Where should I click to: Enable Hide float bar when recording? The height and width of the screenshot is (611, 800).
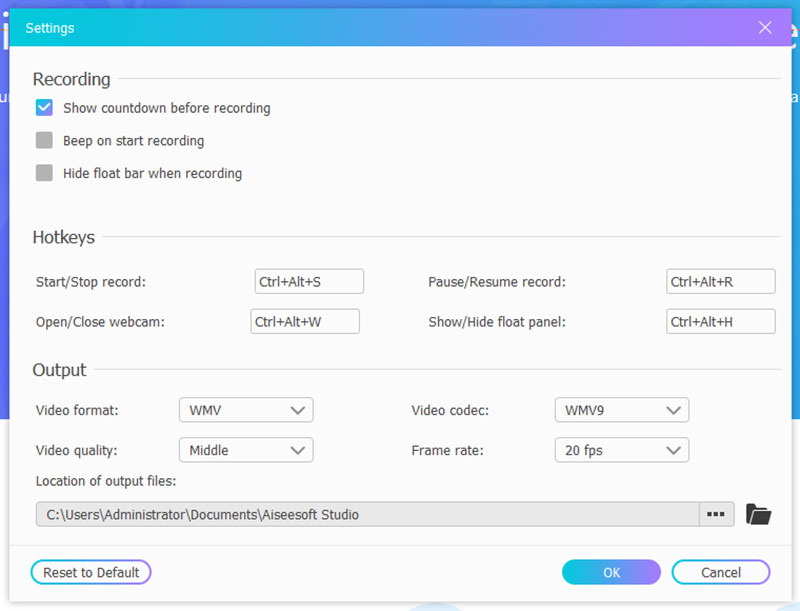click(44, 173)
